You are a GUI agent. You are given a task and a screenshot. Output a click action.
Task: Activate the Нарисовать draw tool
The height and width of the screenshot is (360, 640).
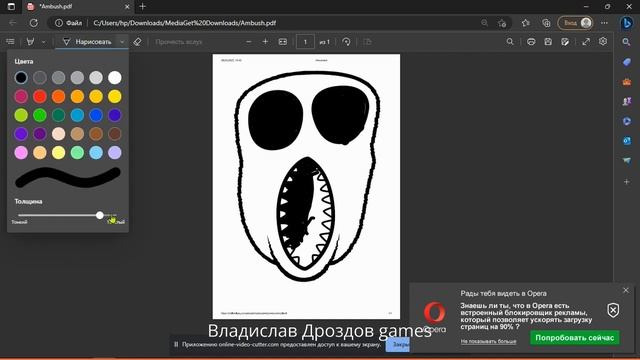tap(87, 42)
